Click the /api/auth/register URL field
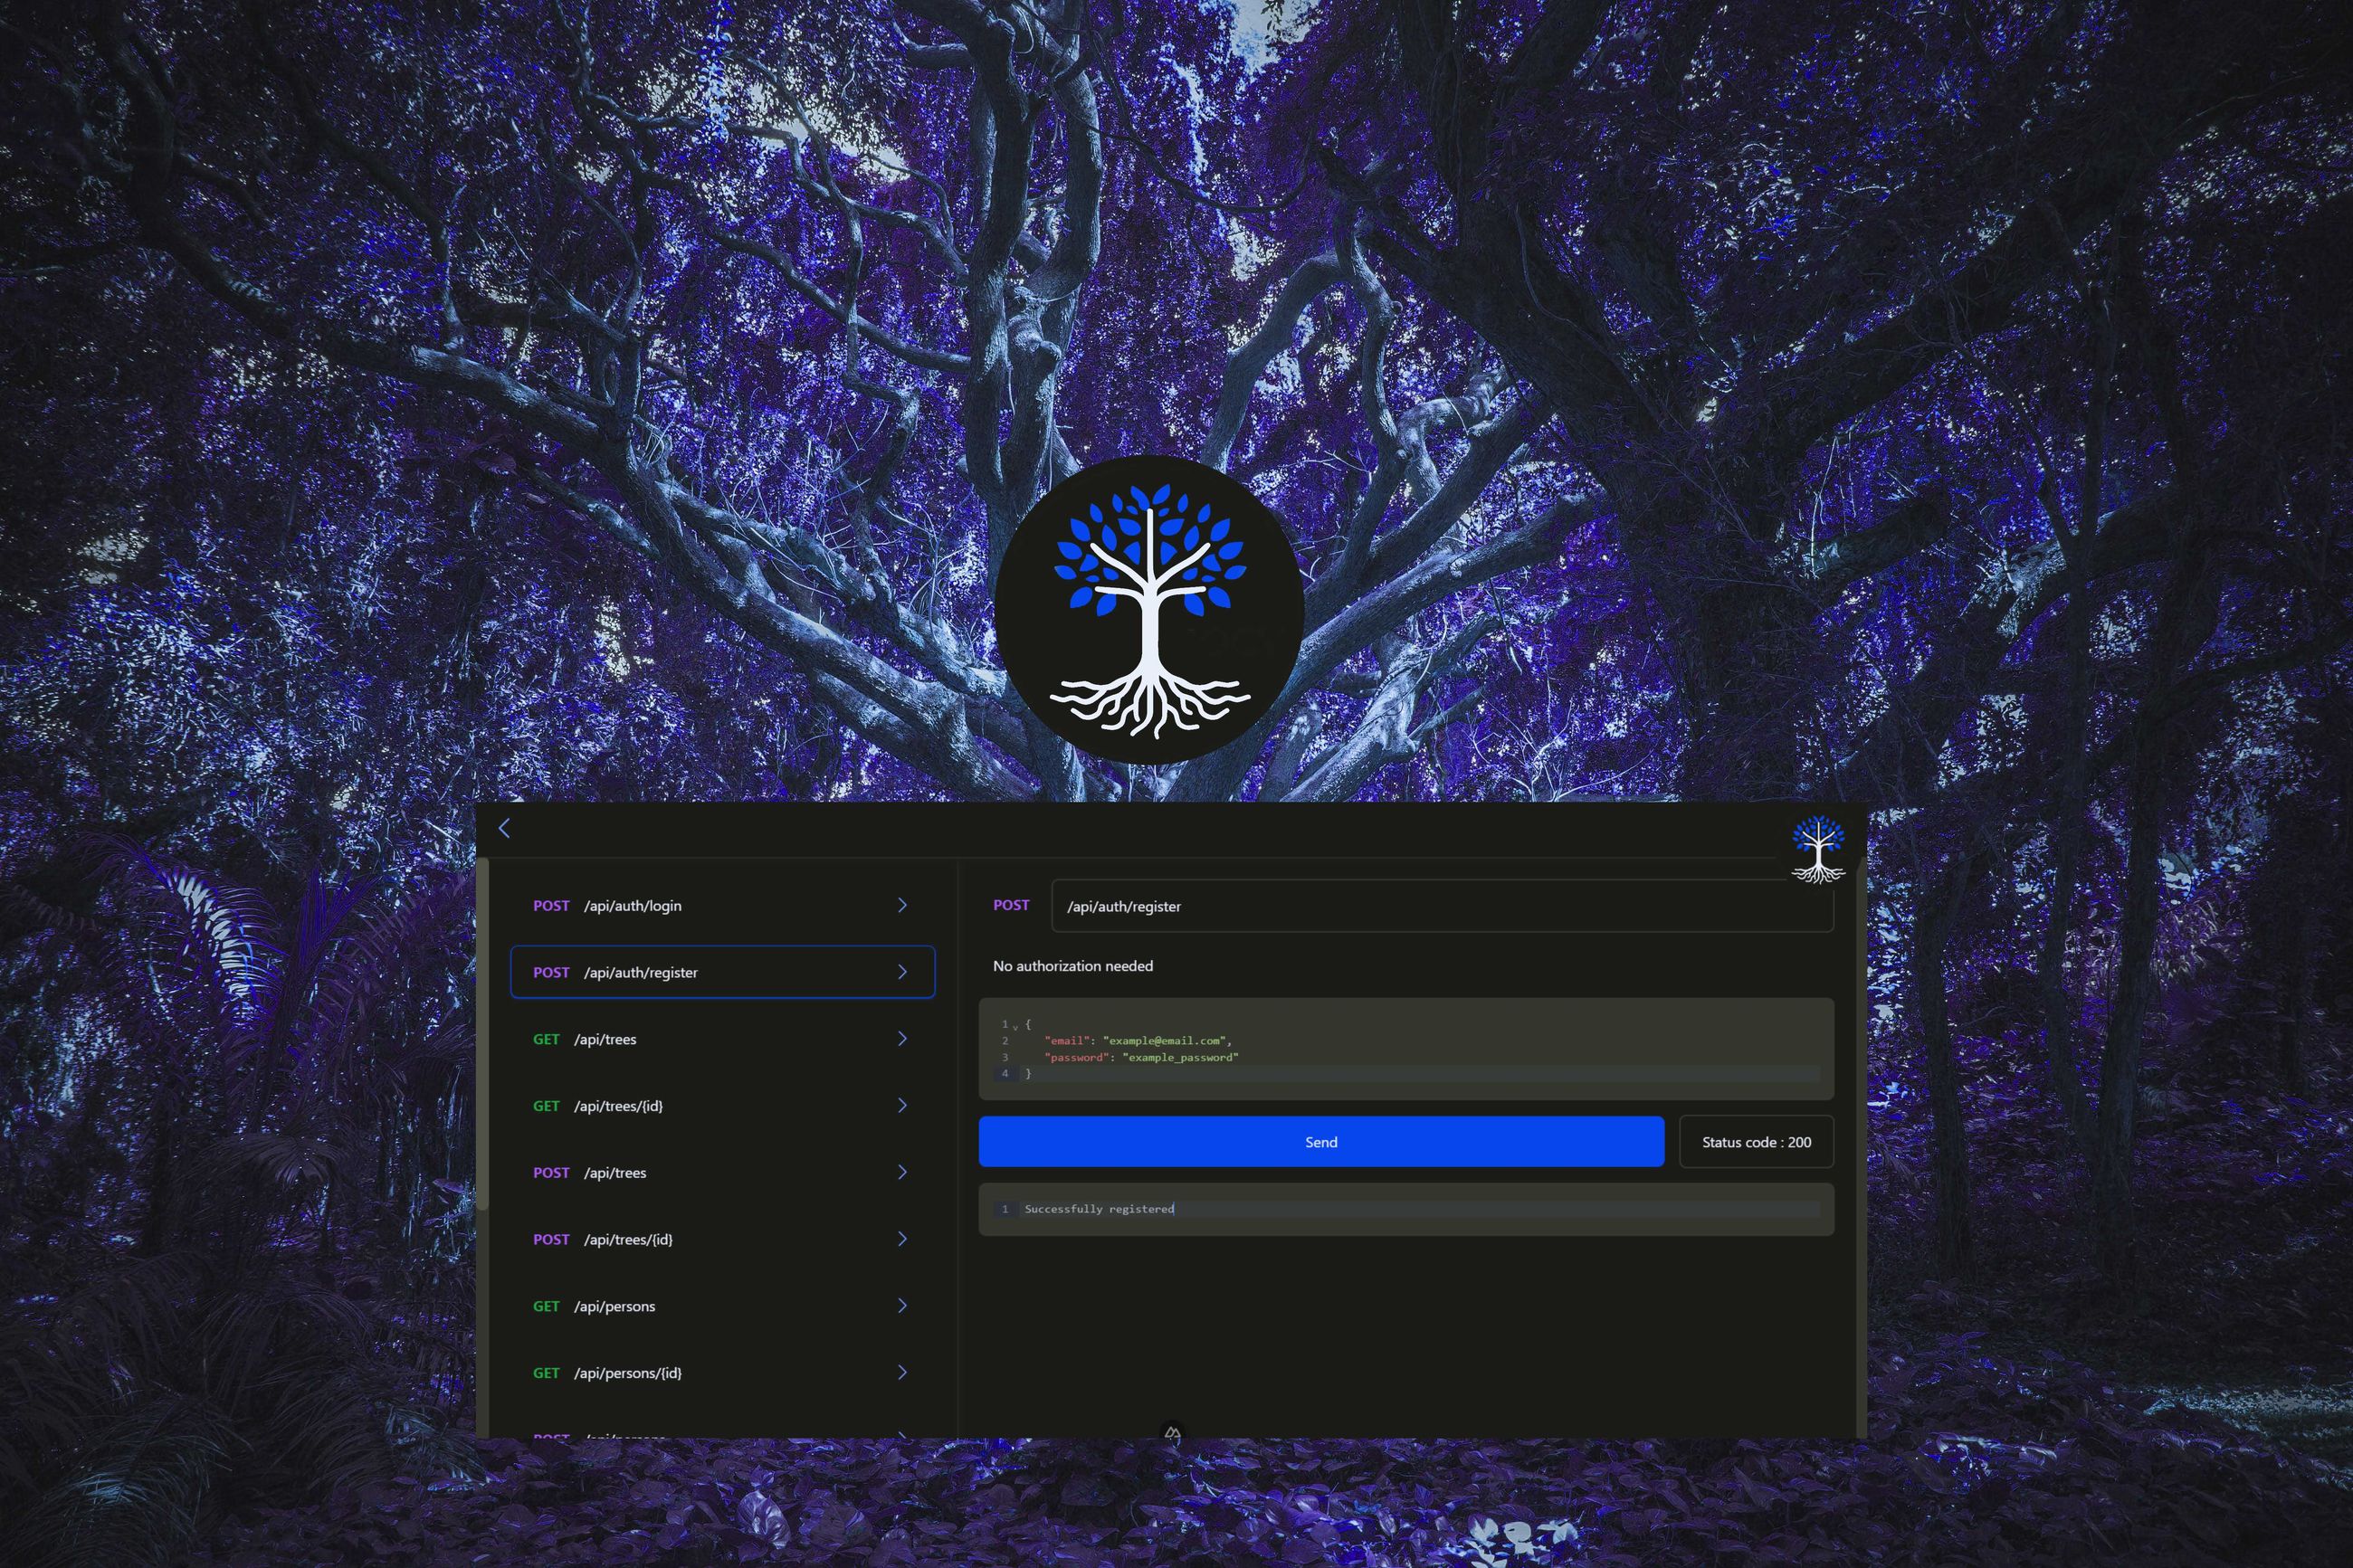This screenshot has width=2353, height=1568. (1440, 906)
